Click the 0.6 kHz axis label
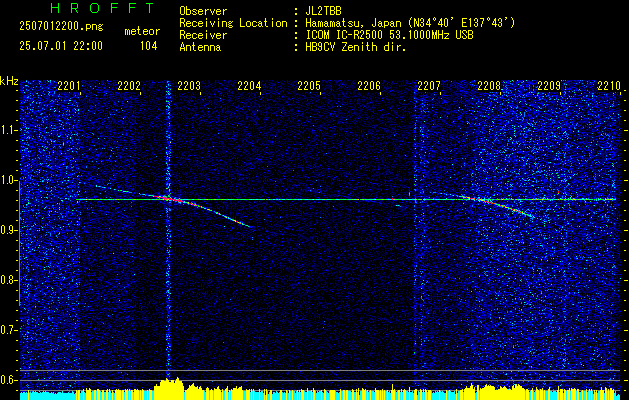629x400 pixels. (x=9, y=380)
